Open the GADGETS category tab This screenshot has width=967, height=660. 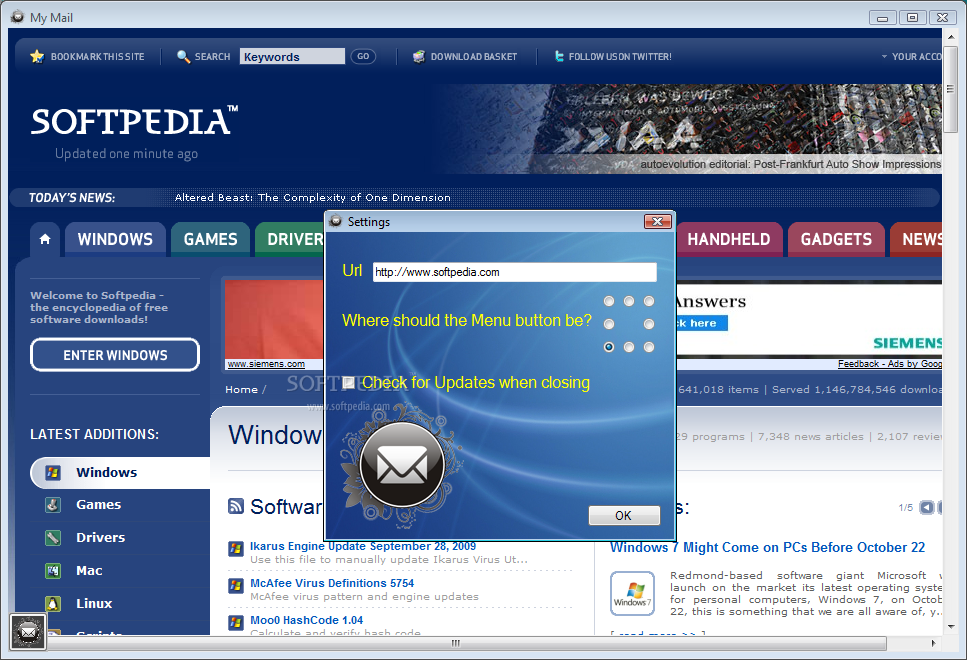(x=836, y=239)
